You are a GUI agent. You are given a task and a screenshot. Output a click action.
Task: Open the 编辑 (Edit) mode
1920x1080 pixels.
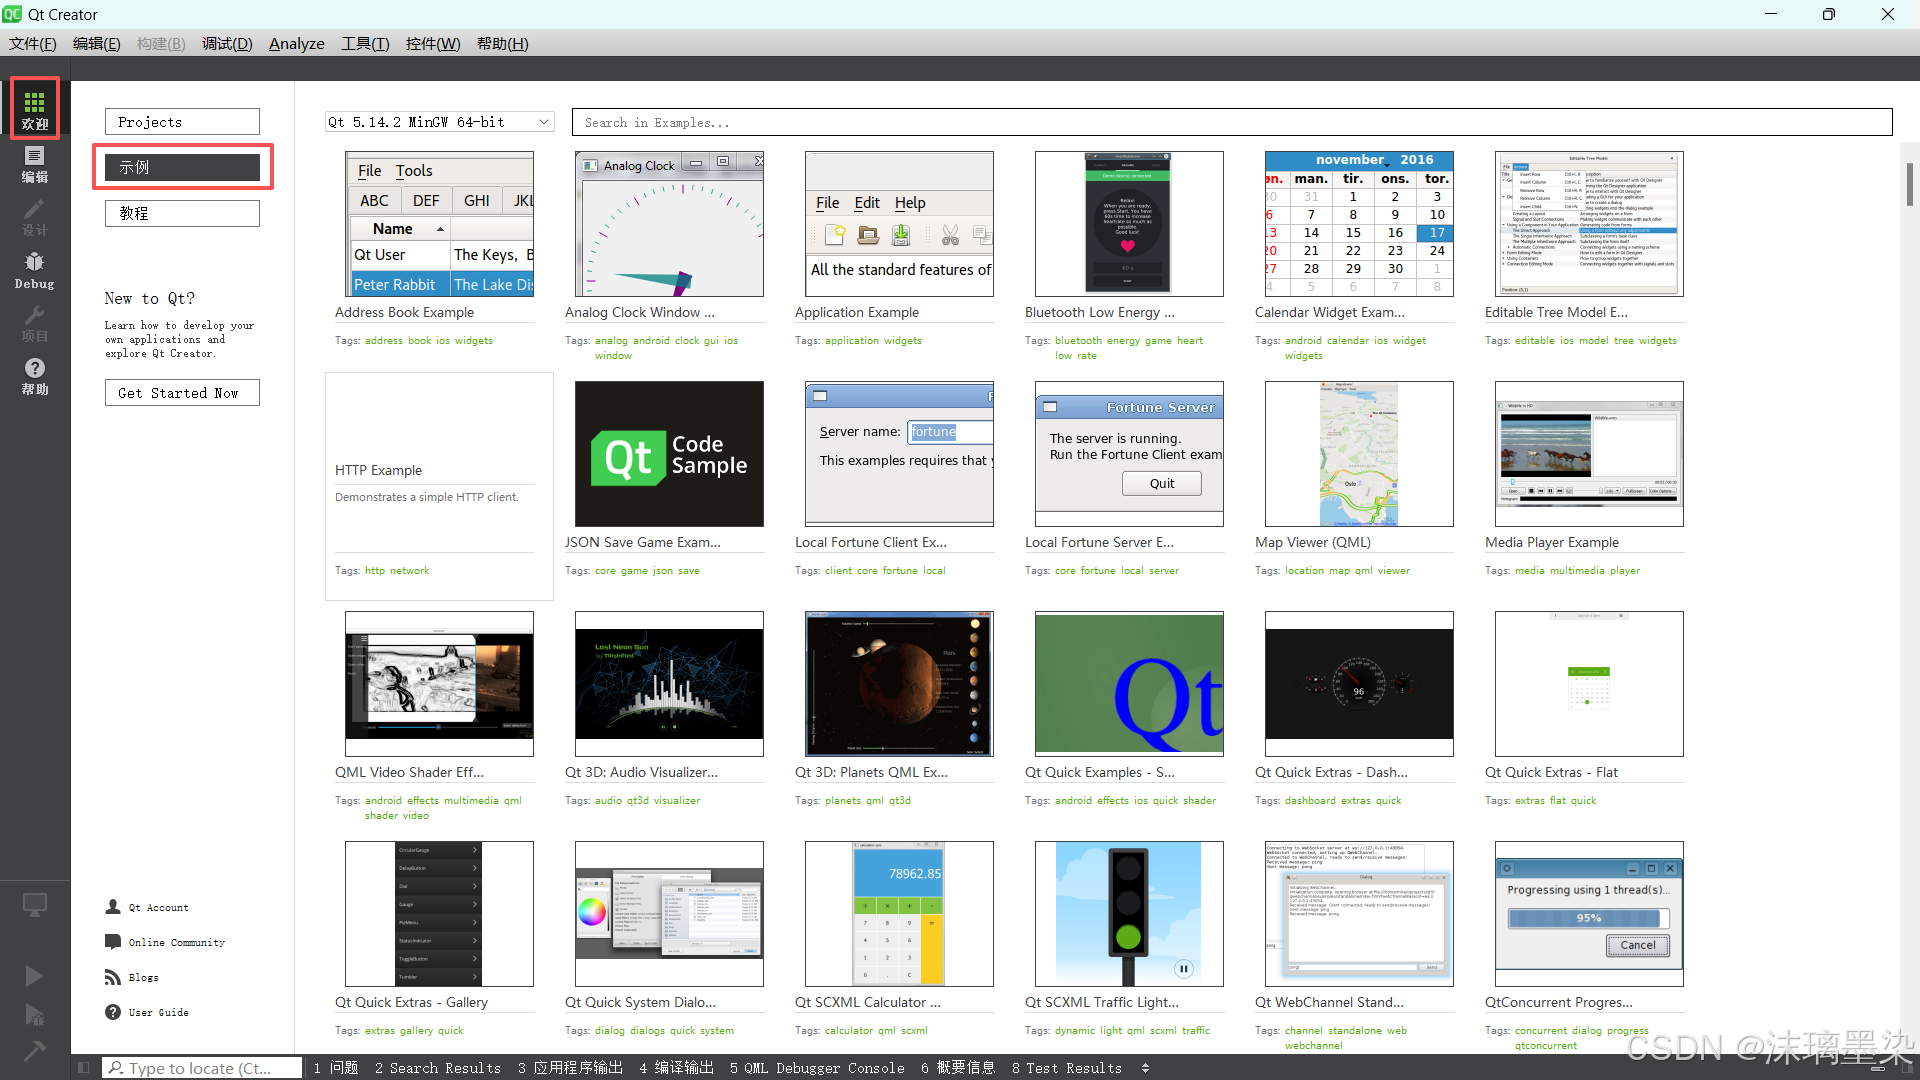coord(35,164)
